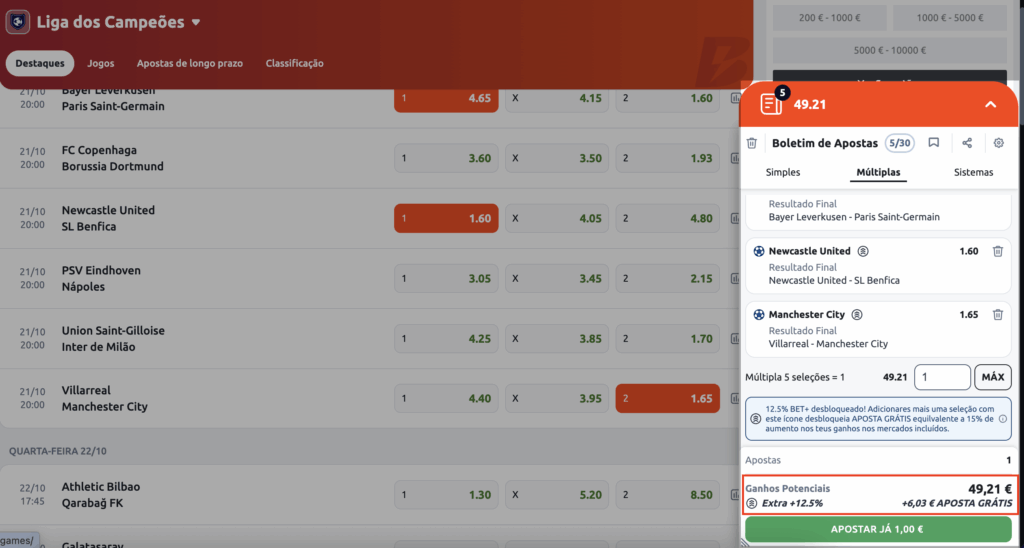This screenshot has height=548, width=1024.
Task: Open the Classificação tab
Action: tap(294, 63)
